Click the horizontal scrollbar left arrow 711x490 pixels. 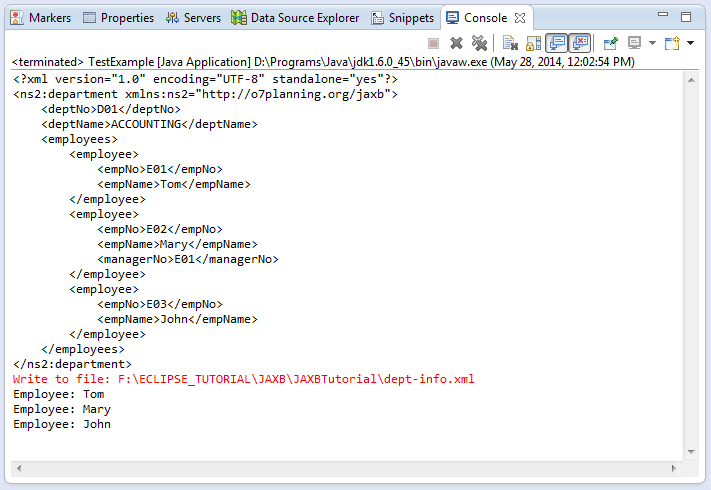click(19, 468)
